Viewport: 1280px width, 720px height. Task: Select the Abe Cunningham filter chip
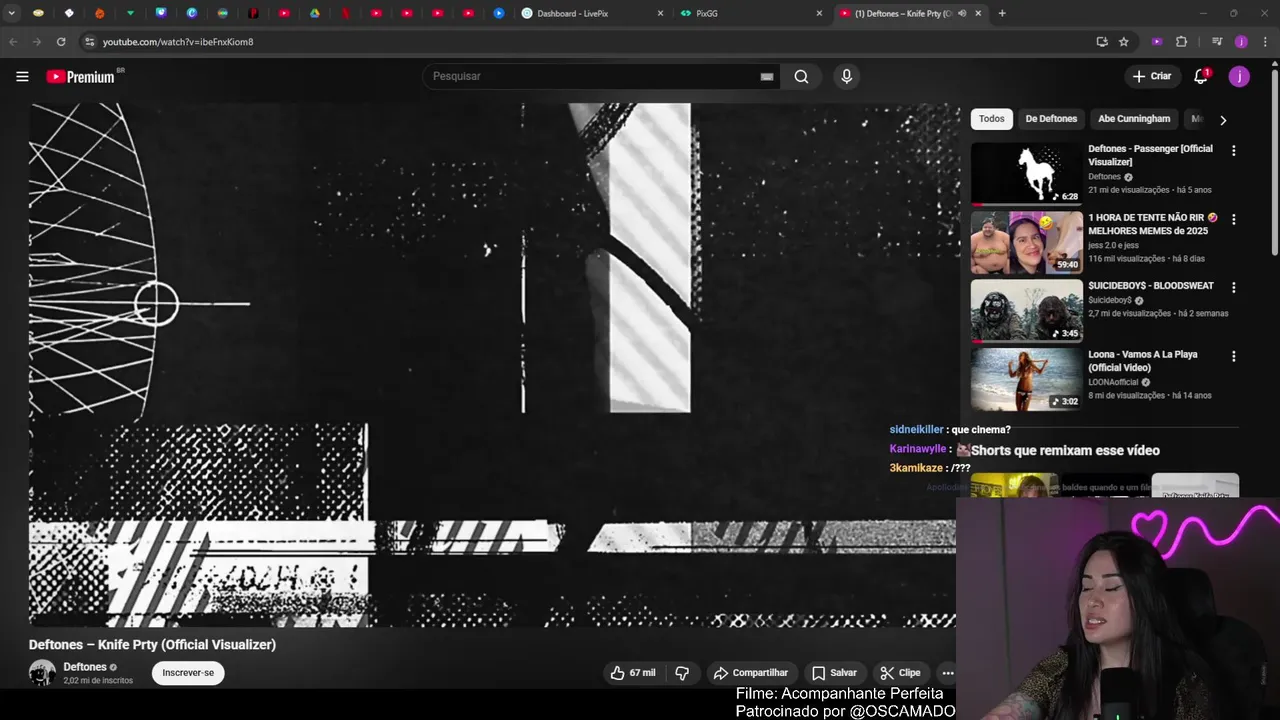coord(1134,119)
